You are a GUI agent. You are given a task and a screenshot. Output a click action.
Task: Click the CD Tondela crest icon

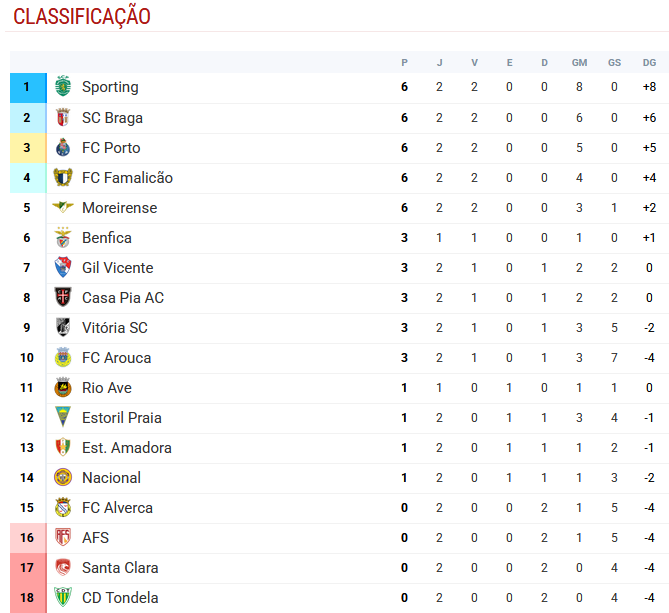click(x=63, y=597)
